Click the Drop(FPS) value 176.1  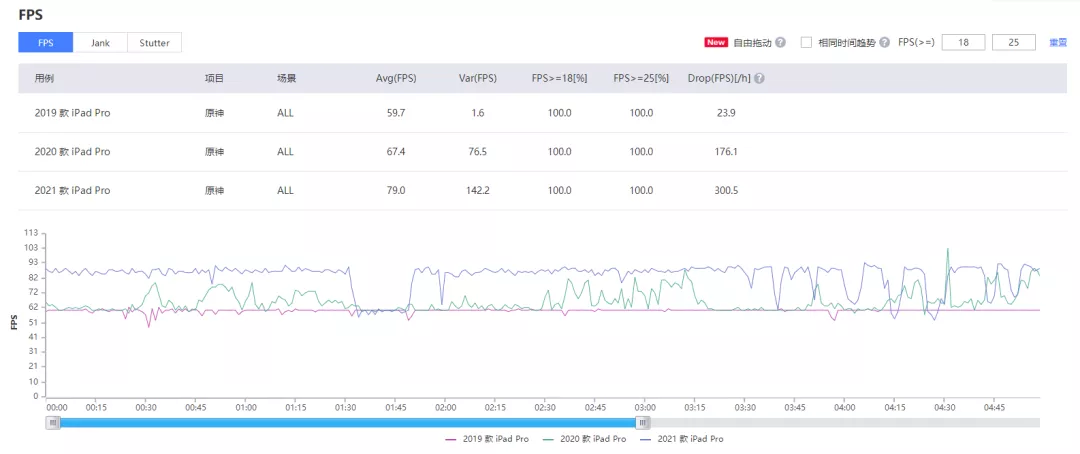726,152
